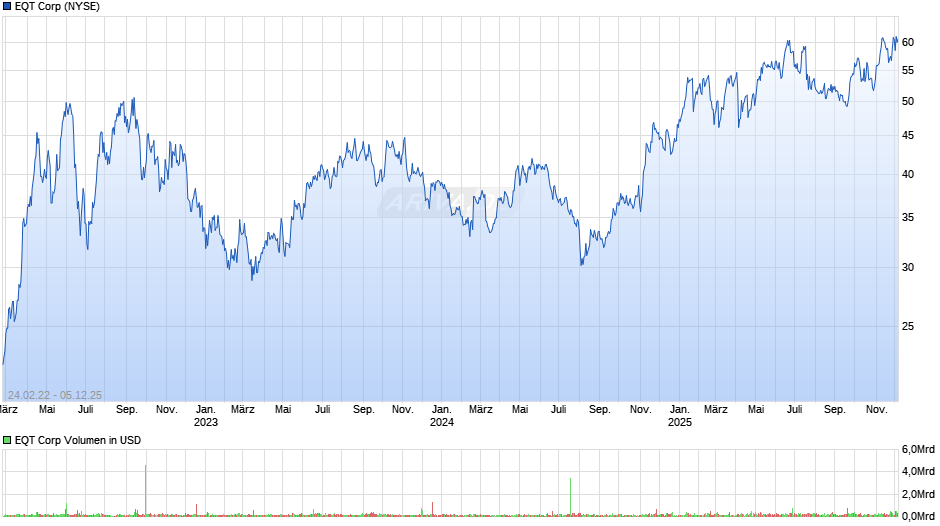Viewport: 940px width, 526px height.
Task: Click the 'Jan.' label above 2023
Action: (206, 410)
